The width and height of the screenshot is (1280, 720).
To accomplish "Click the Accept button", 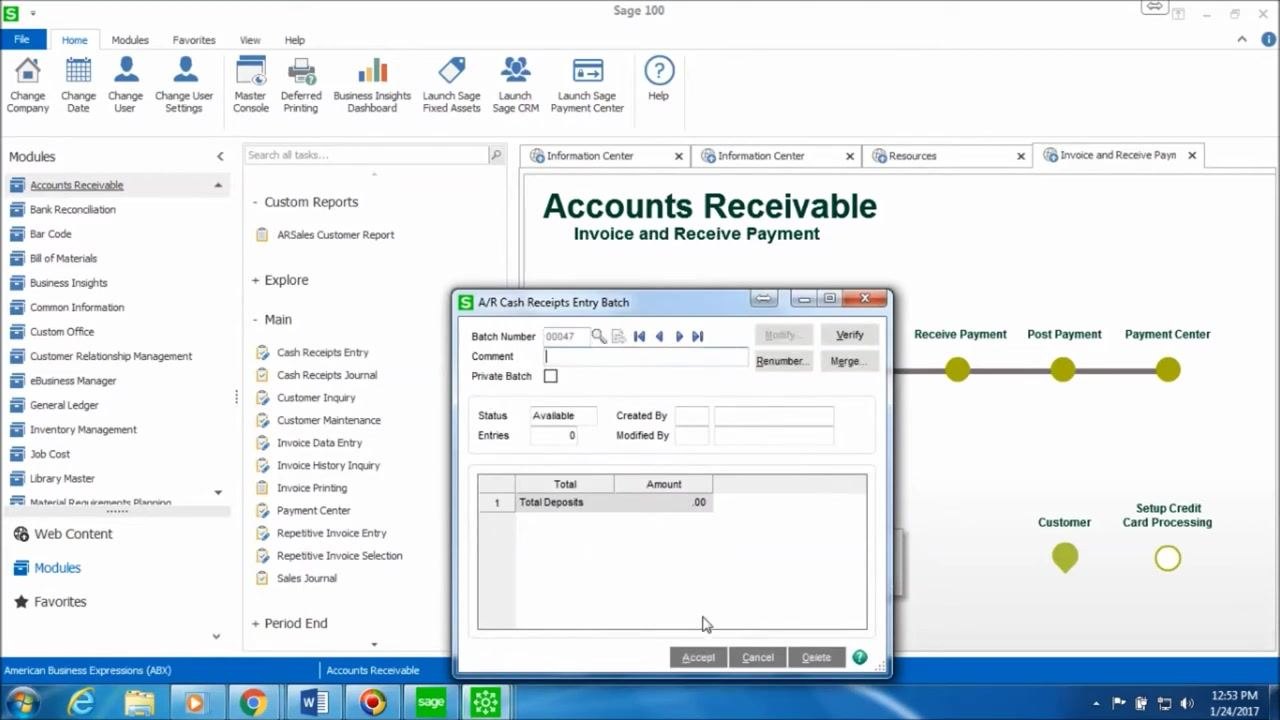I will [x=698, y=657].
